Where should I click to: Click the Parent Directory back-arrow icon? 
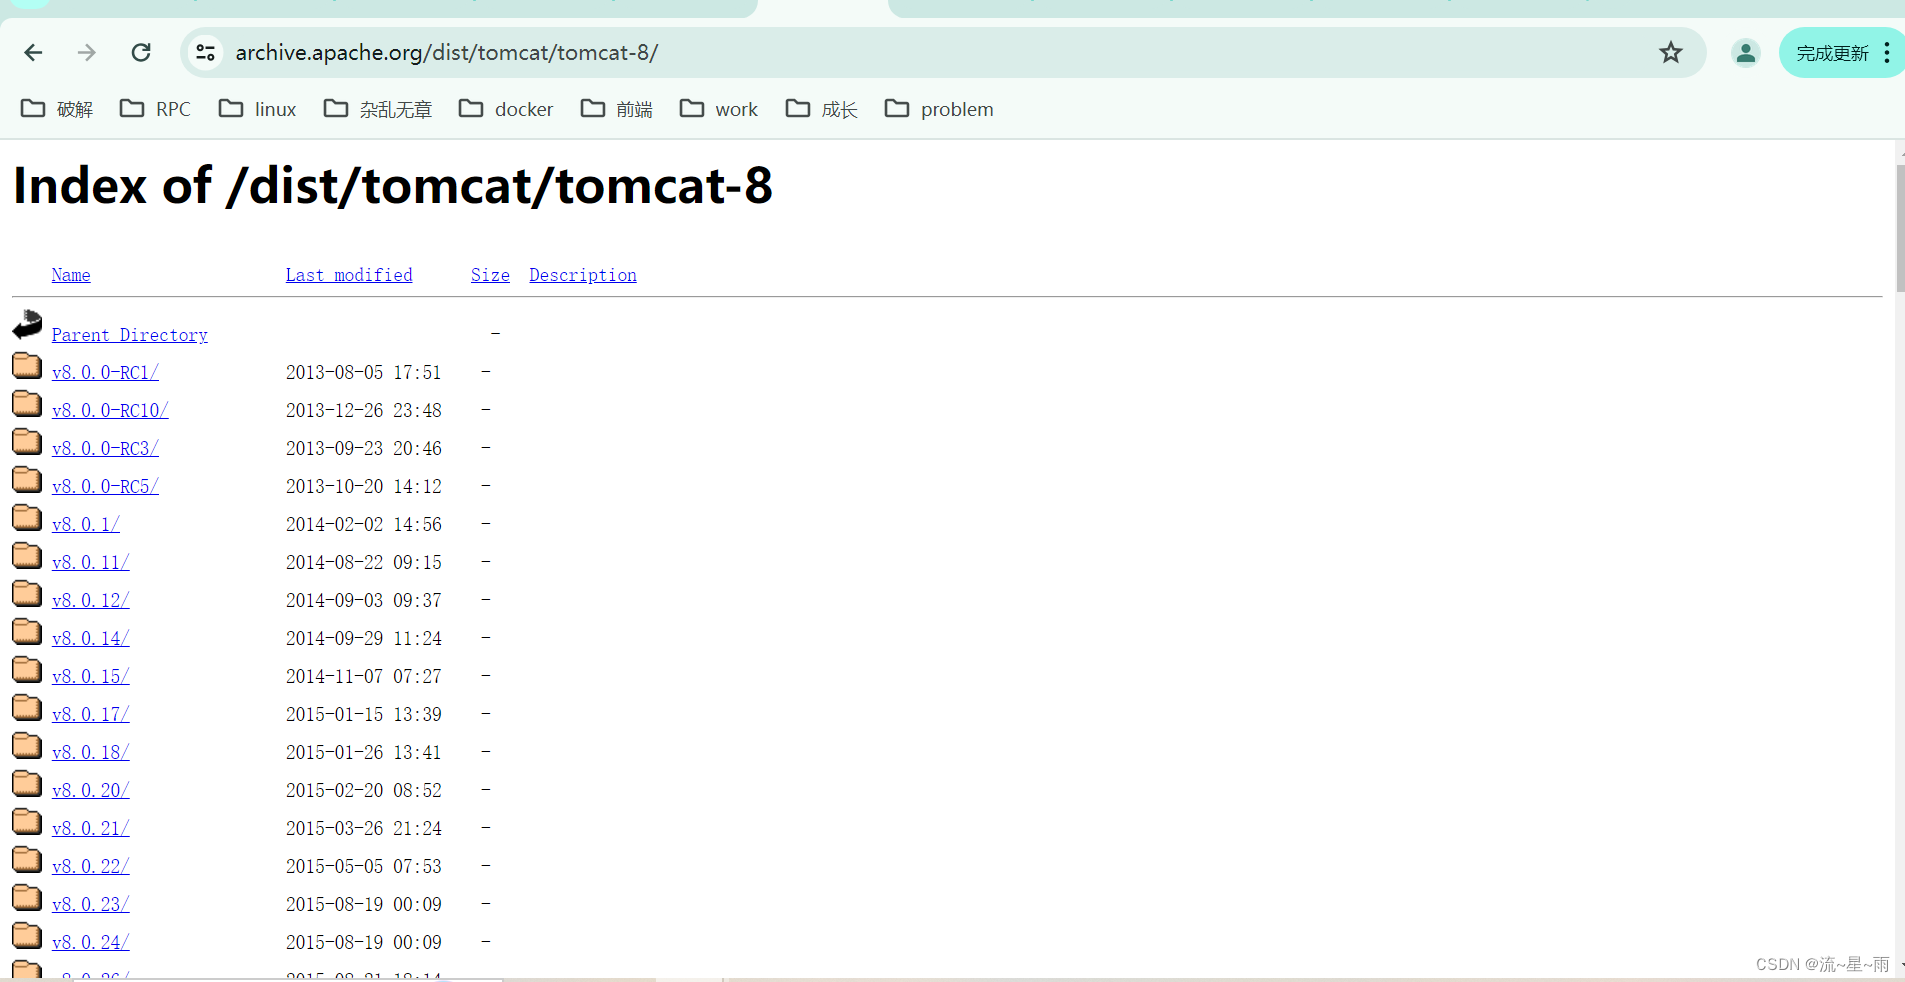coord(27,324)
